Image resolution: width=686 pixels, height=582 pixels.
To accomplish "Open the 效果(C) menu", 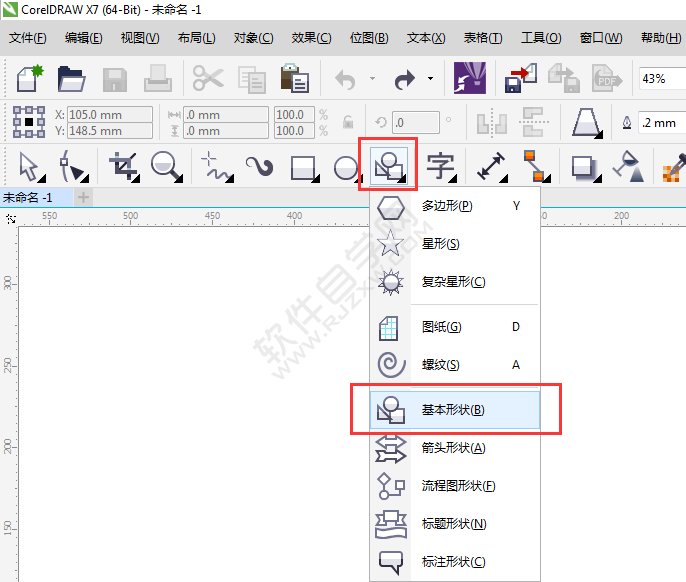I will tap(312, 38).
